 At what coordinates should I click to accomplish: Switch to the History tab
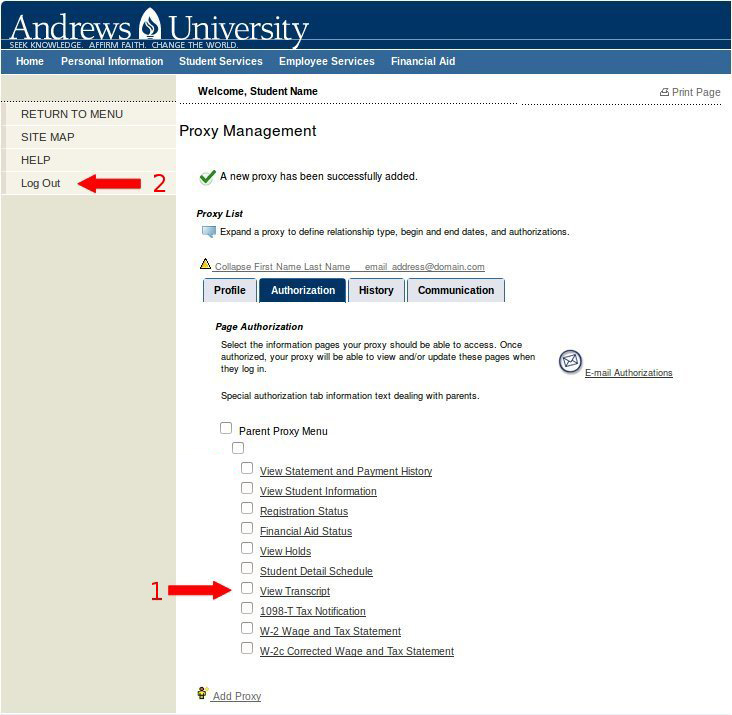pos(376,290)
